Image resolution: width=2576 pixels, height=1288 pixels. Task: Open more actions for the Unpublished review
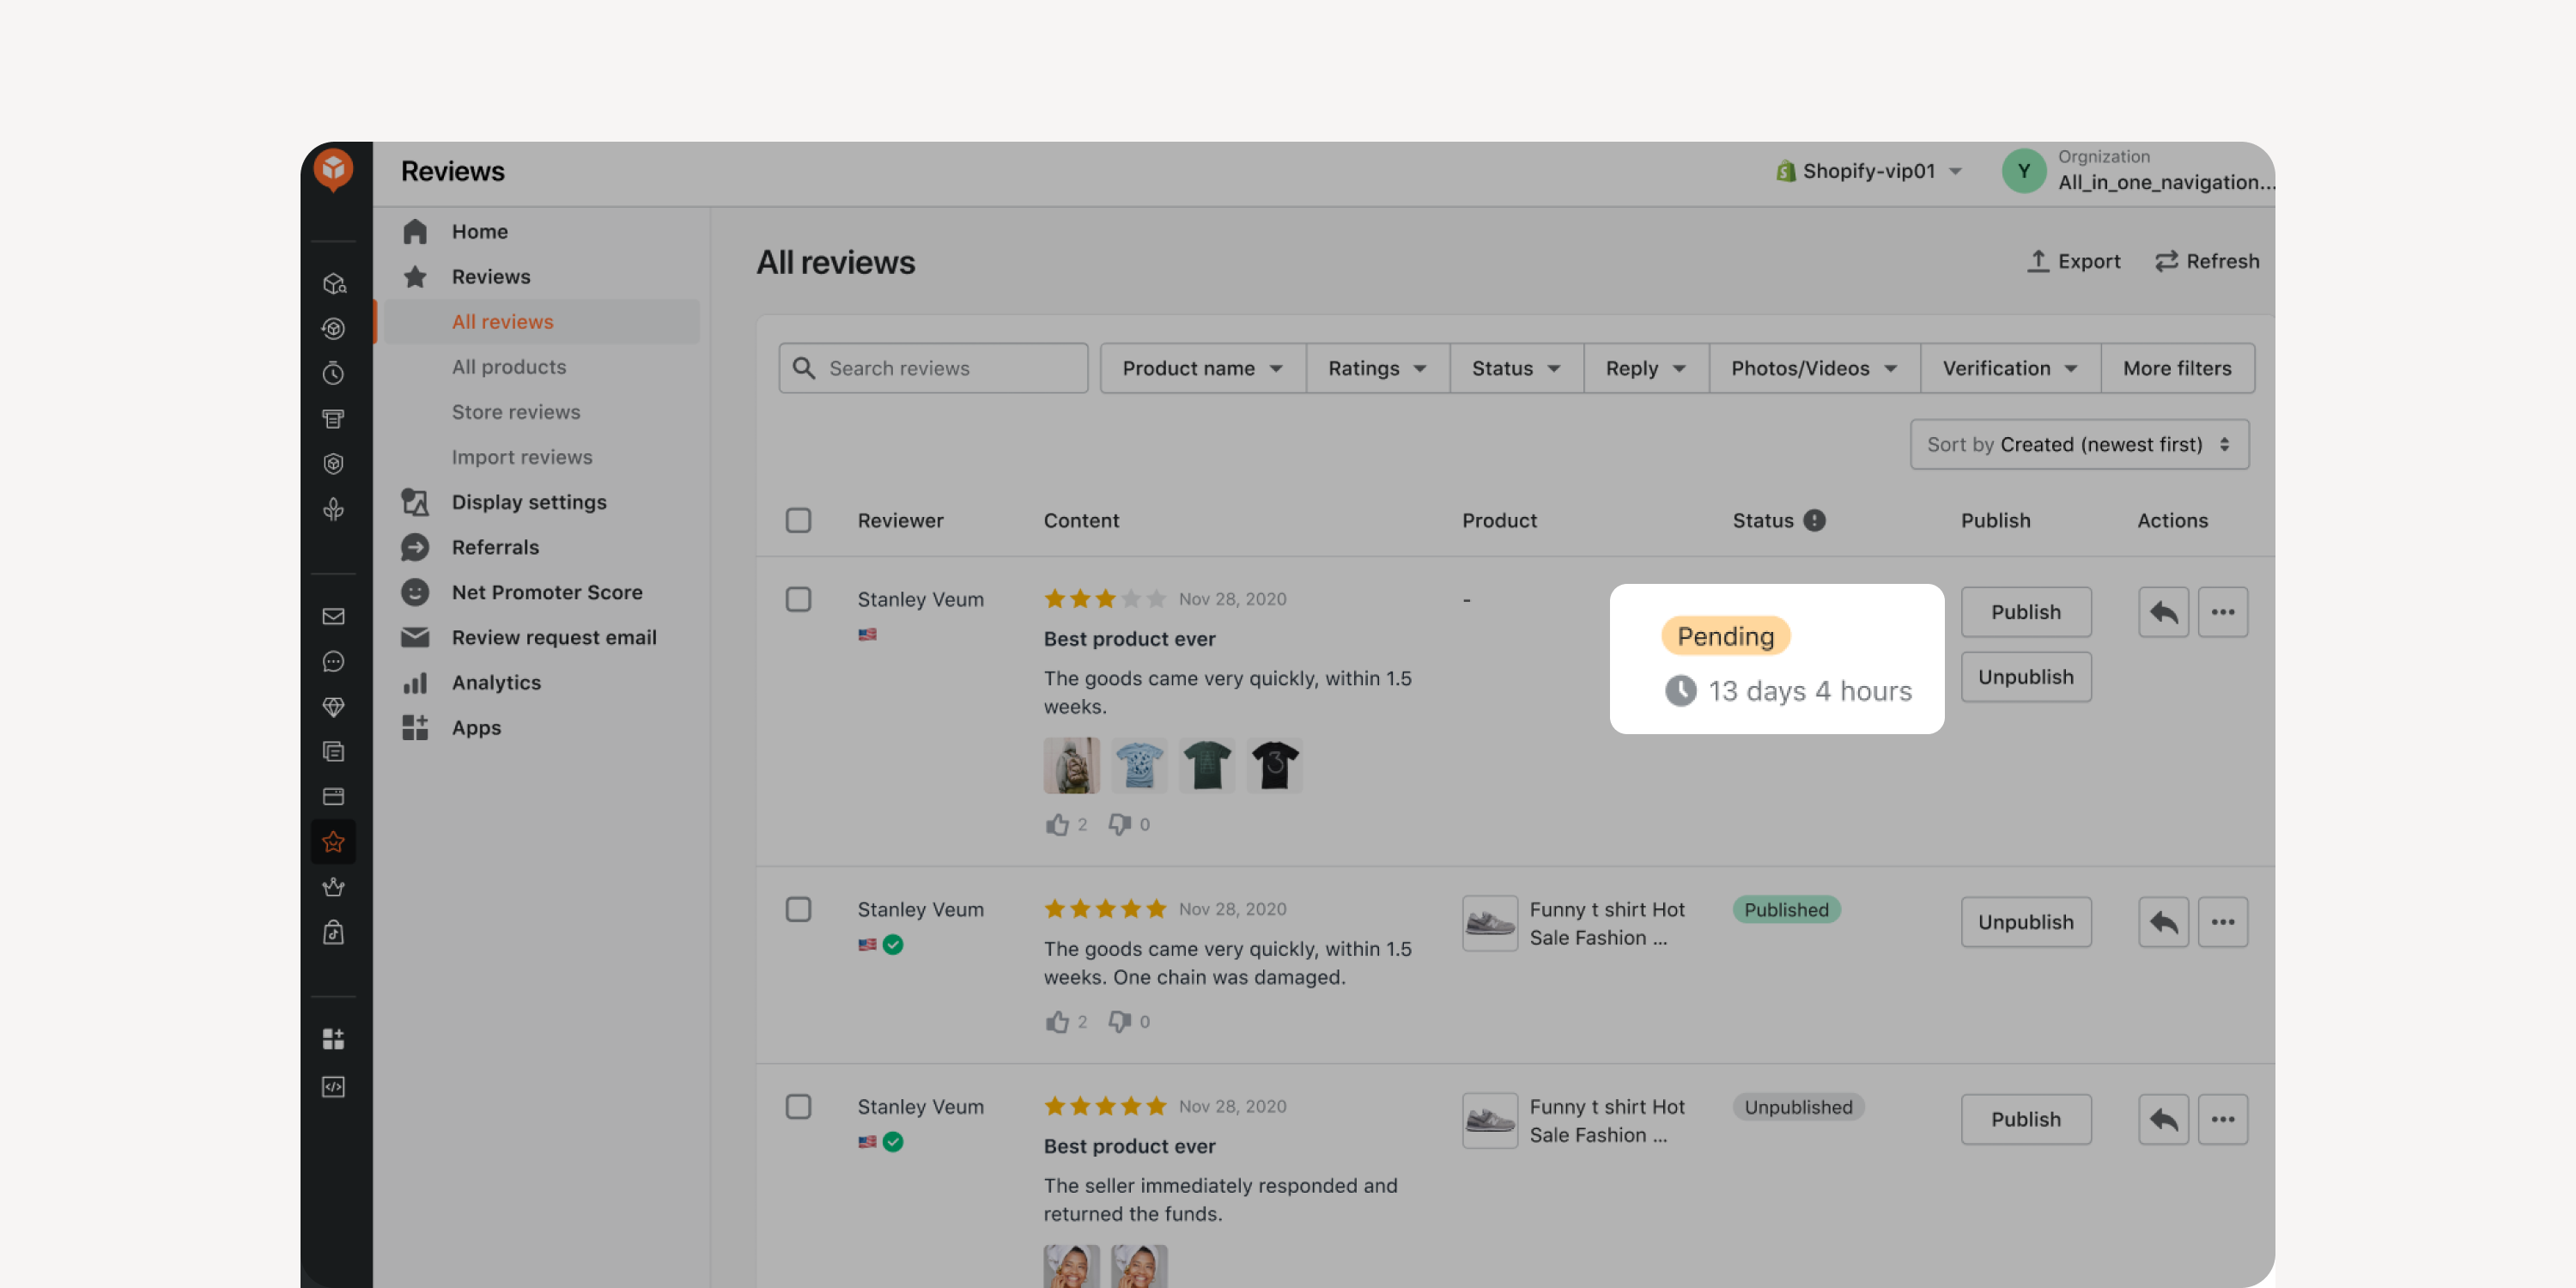(2222, 1119)
